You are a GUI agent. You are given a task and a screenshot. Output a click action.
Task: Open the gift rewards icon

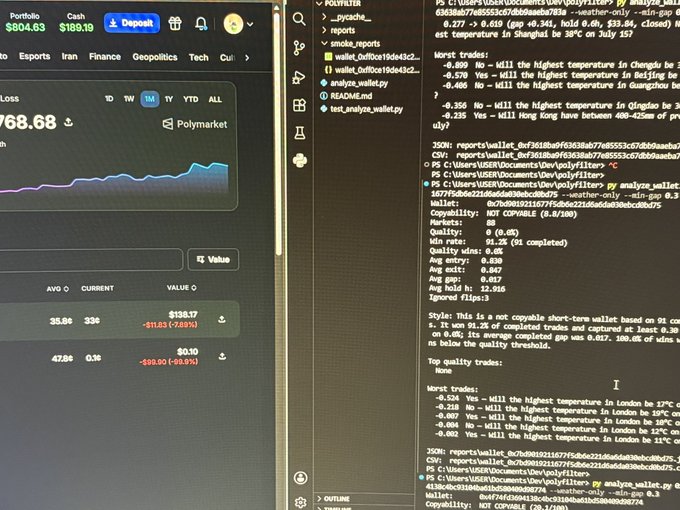pos(175,23)
